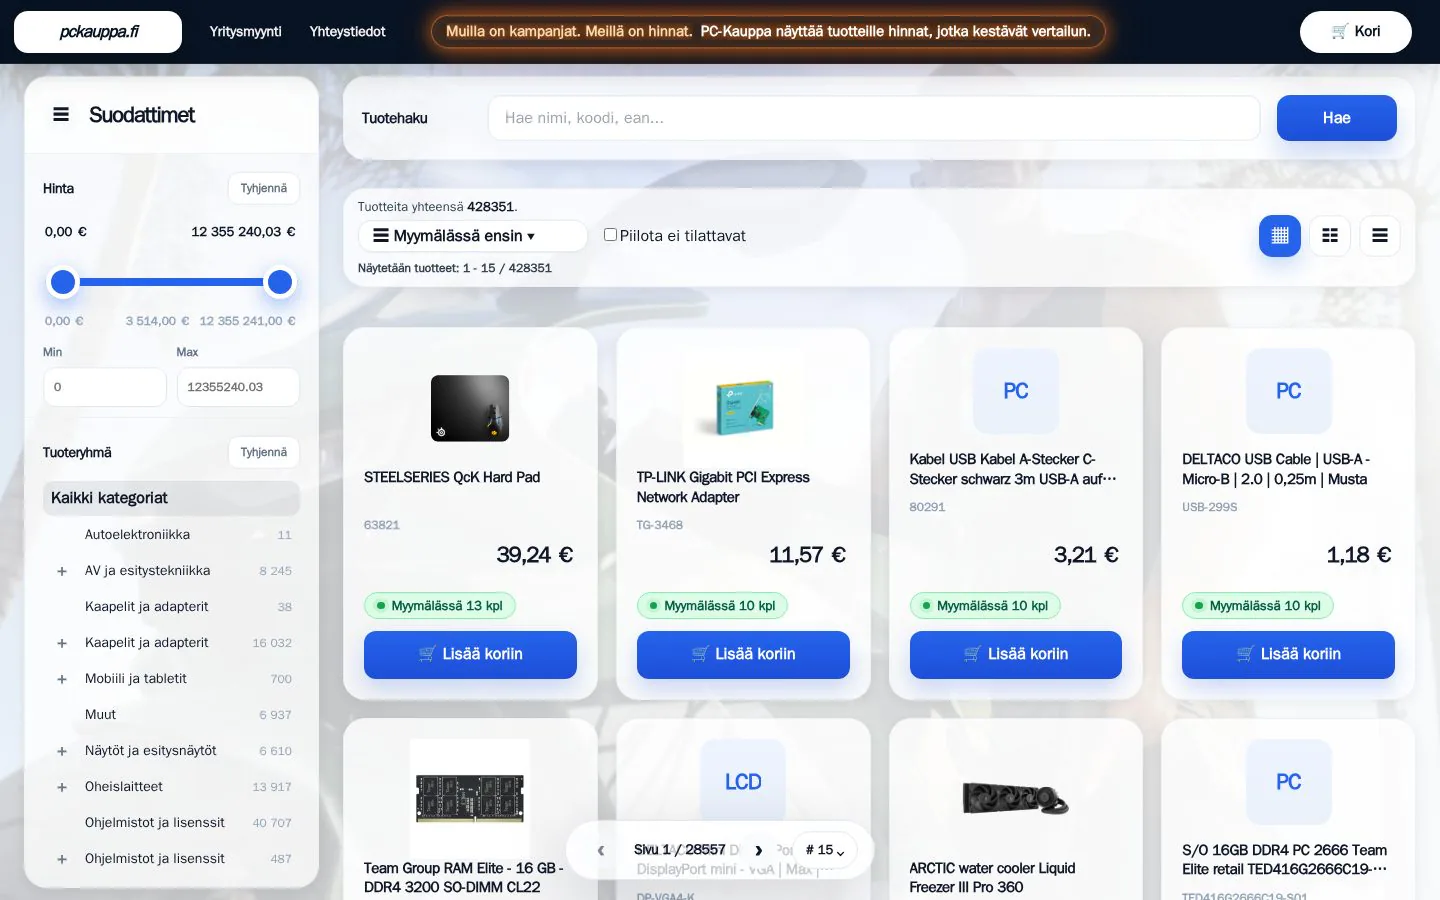Click product code TG-3468
This screenshot has width=1440, height=900.
point(660,525)
